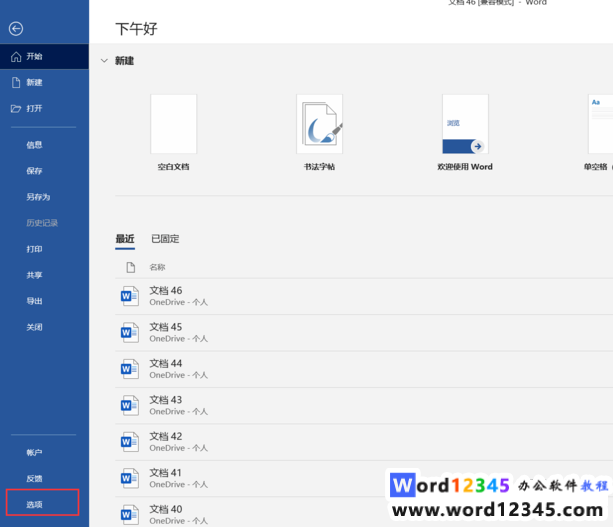Image resolution: width=613 pixels, height=527 pixels.
Task: Click the Word file icon for 文档 40
Action: click(x=129, y=514)
